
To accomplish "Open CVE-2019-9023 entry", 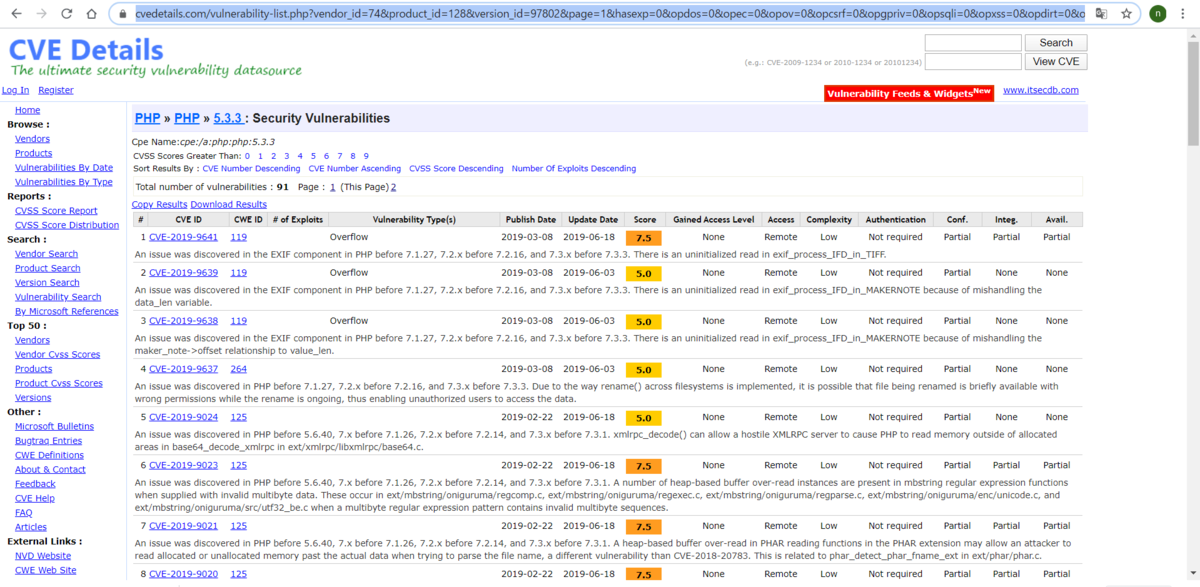I will (183, 465).
